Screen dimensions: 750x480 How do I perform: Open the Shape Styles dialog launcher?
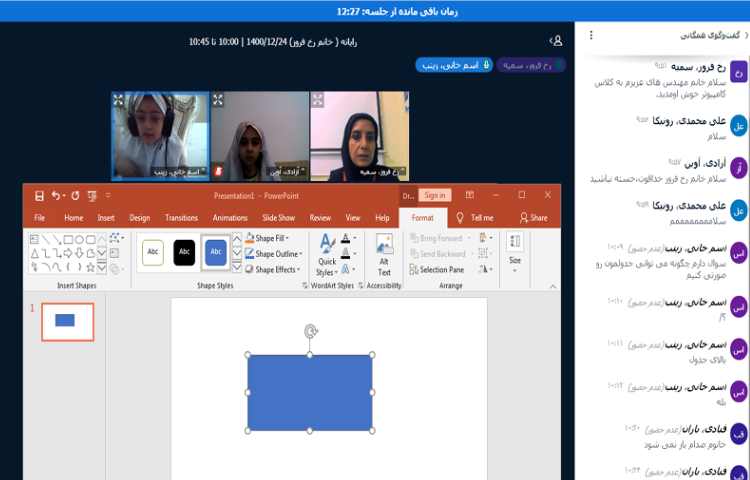pyautogui.click(x=305, y=285)
